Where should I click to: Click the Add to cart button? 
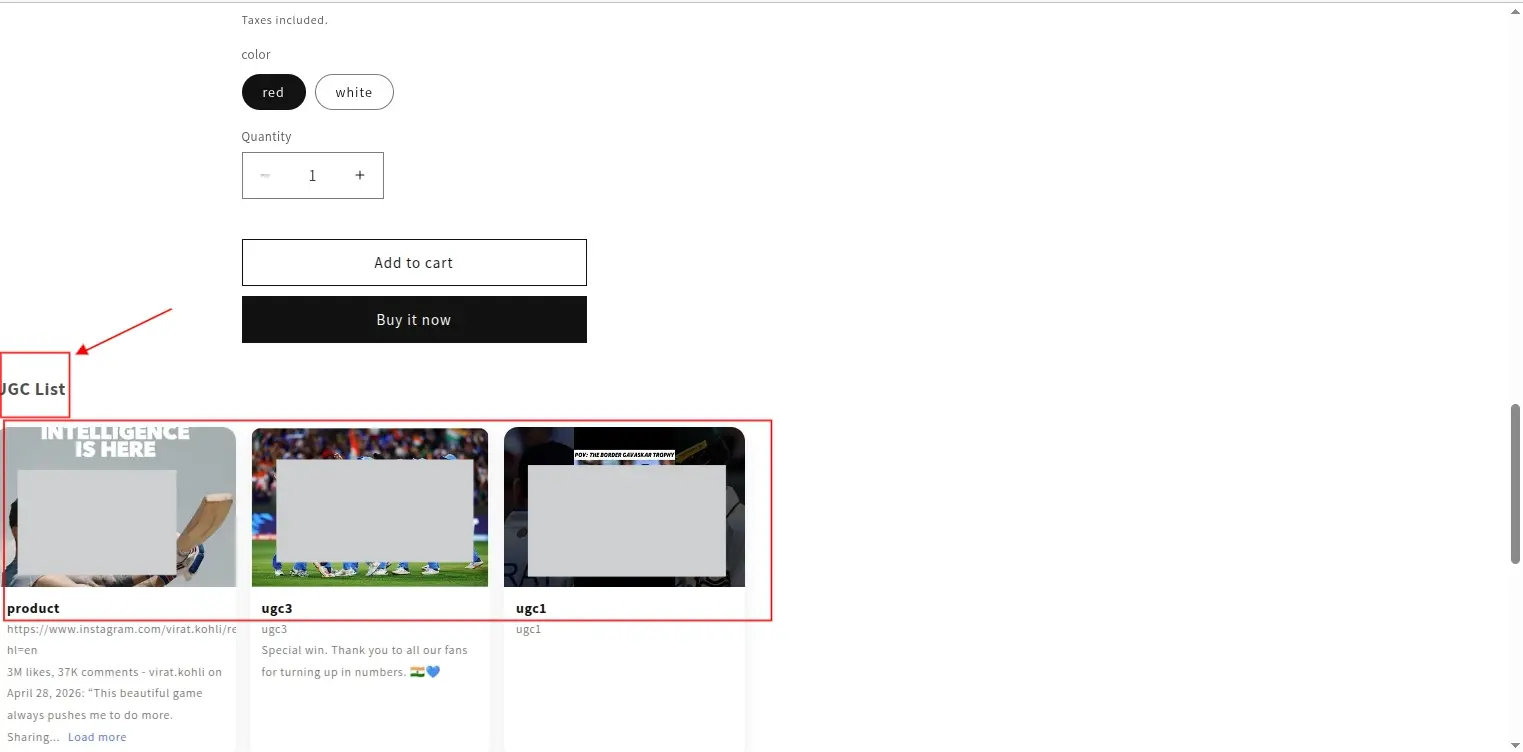click(414, 262)
